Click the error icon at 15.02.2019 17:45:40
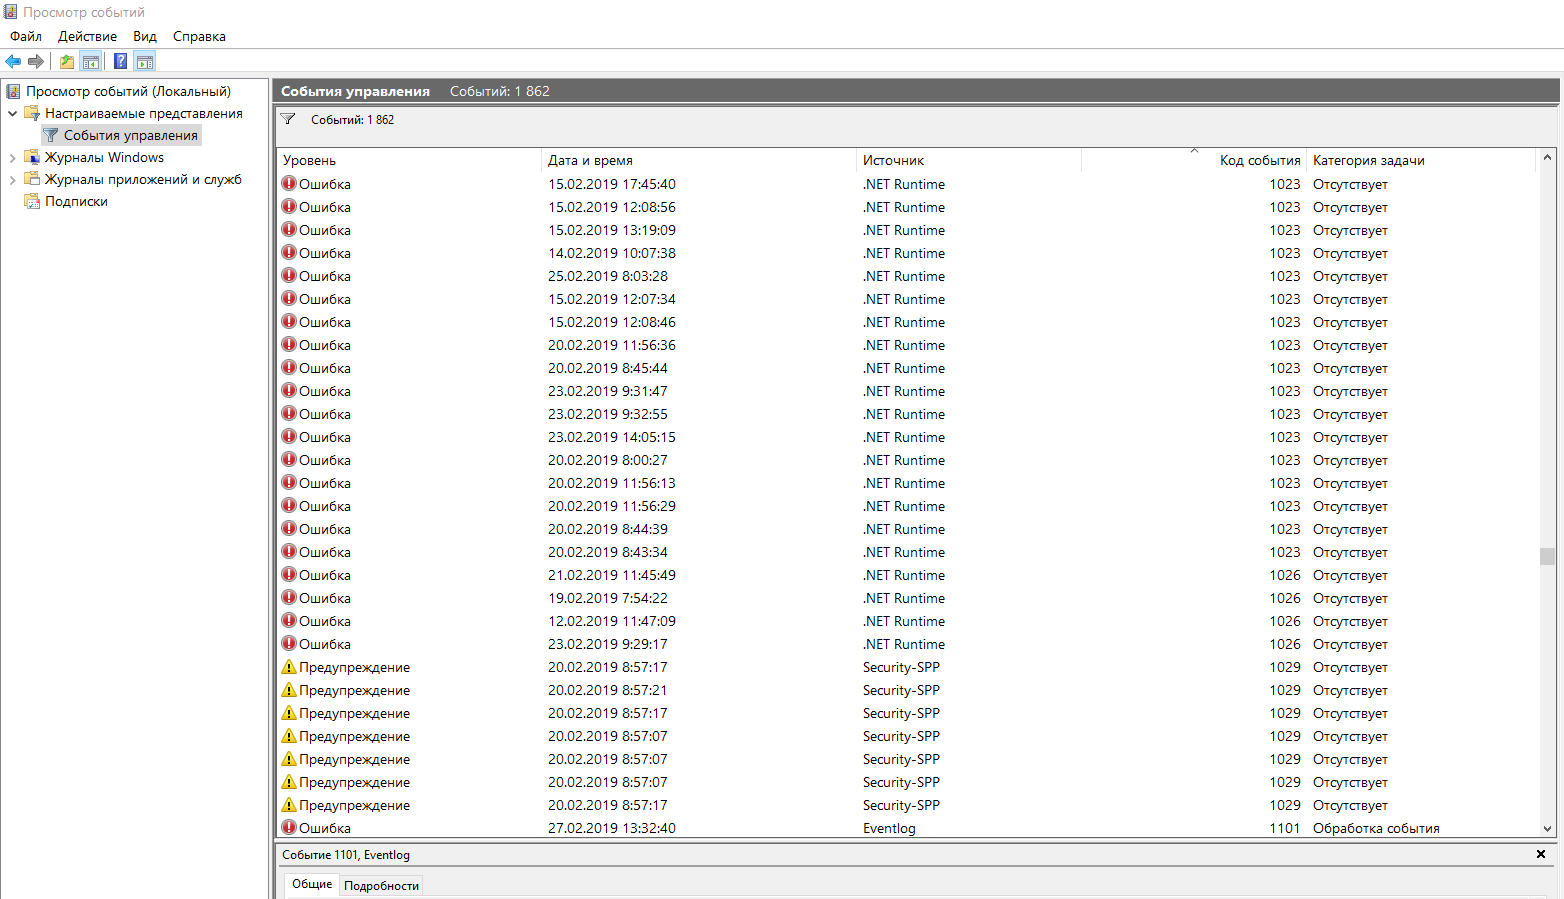The image size is (1564, 899). [x=289, y=183]
